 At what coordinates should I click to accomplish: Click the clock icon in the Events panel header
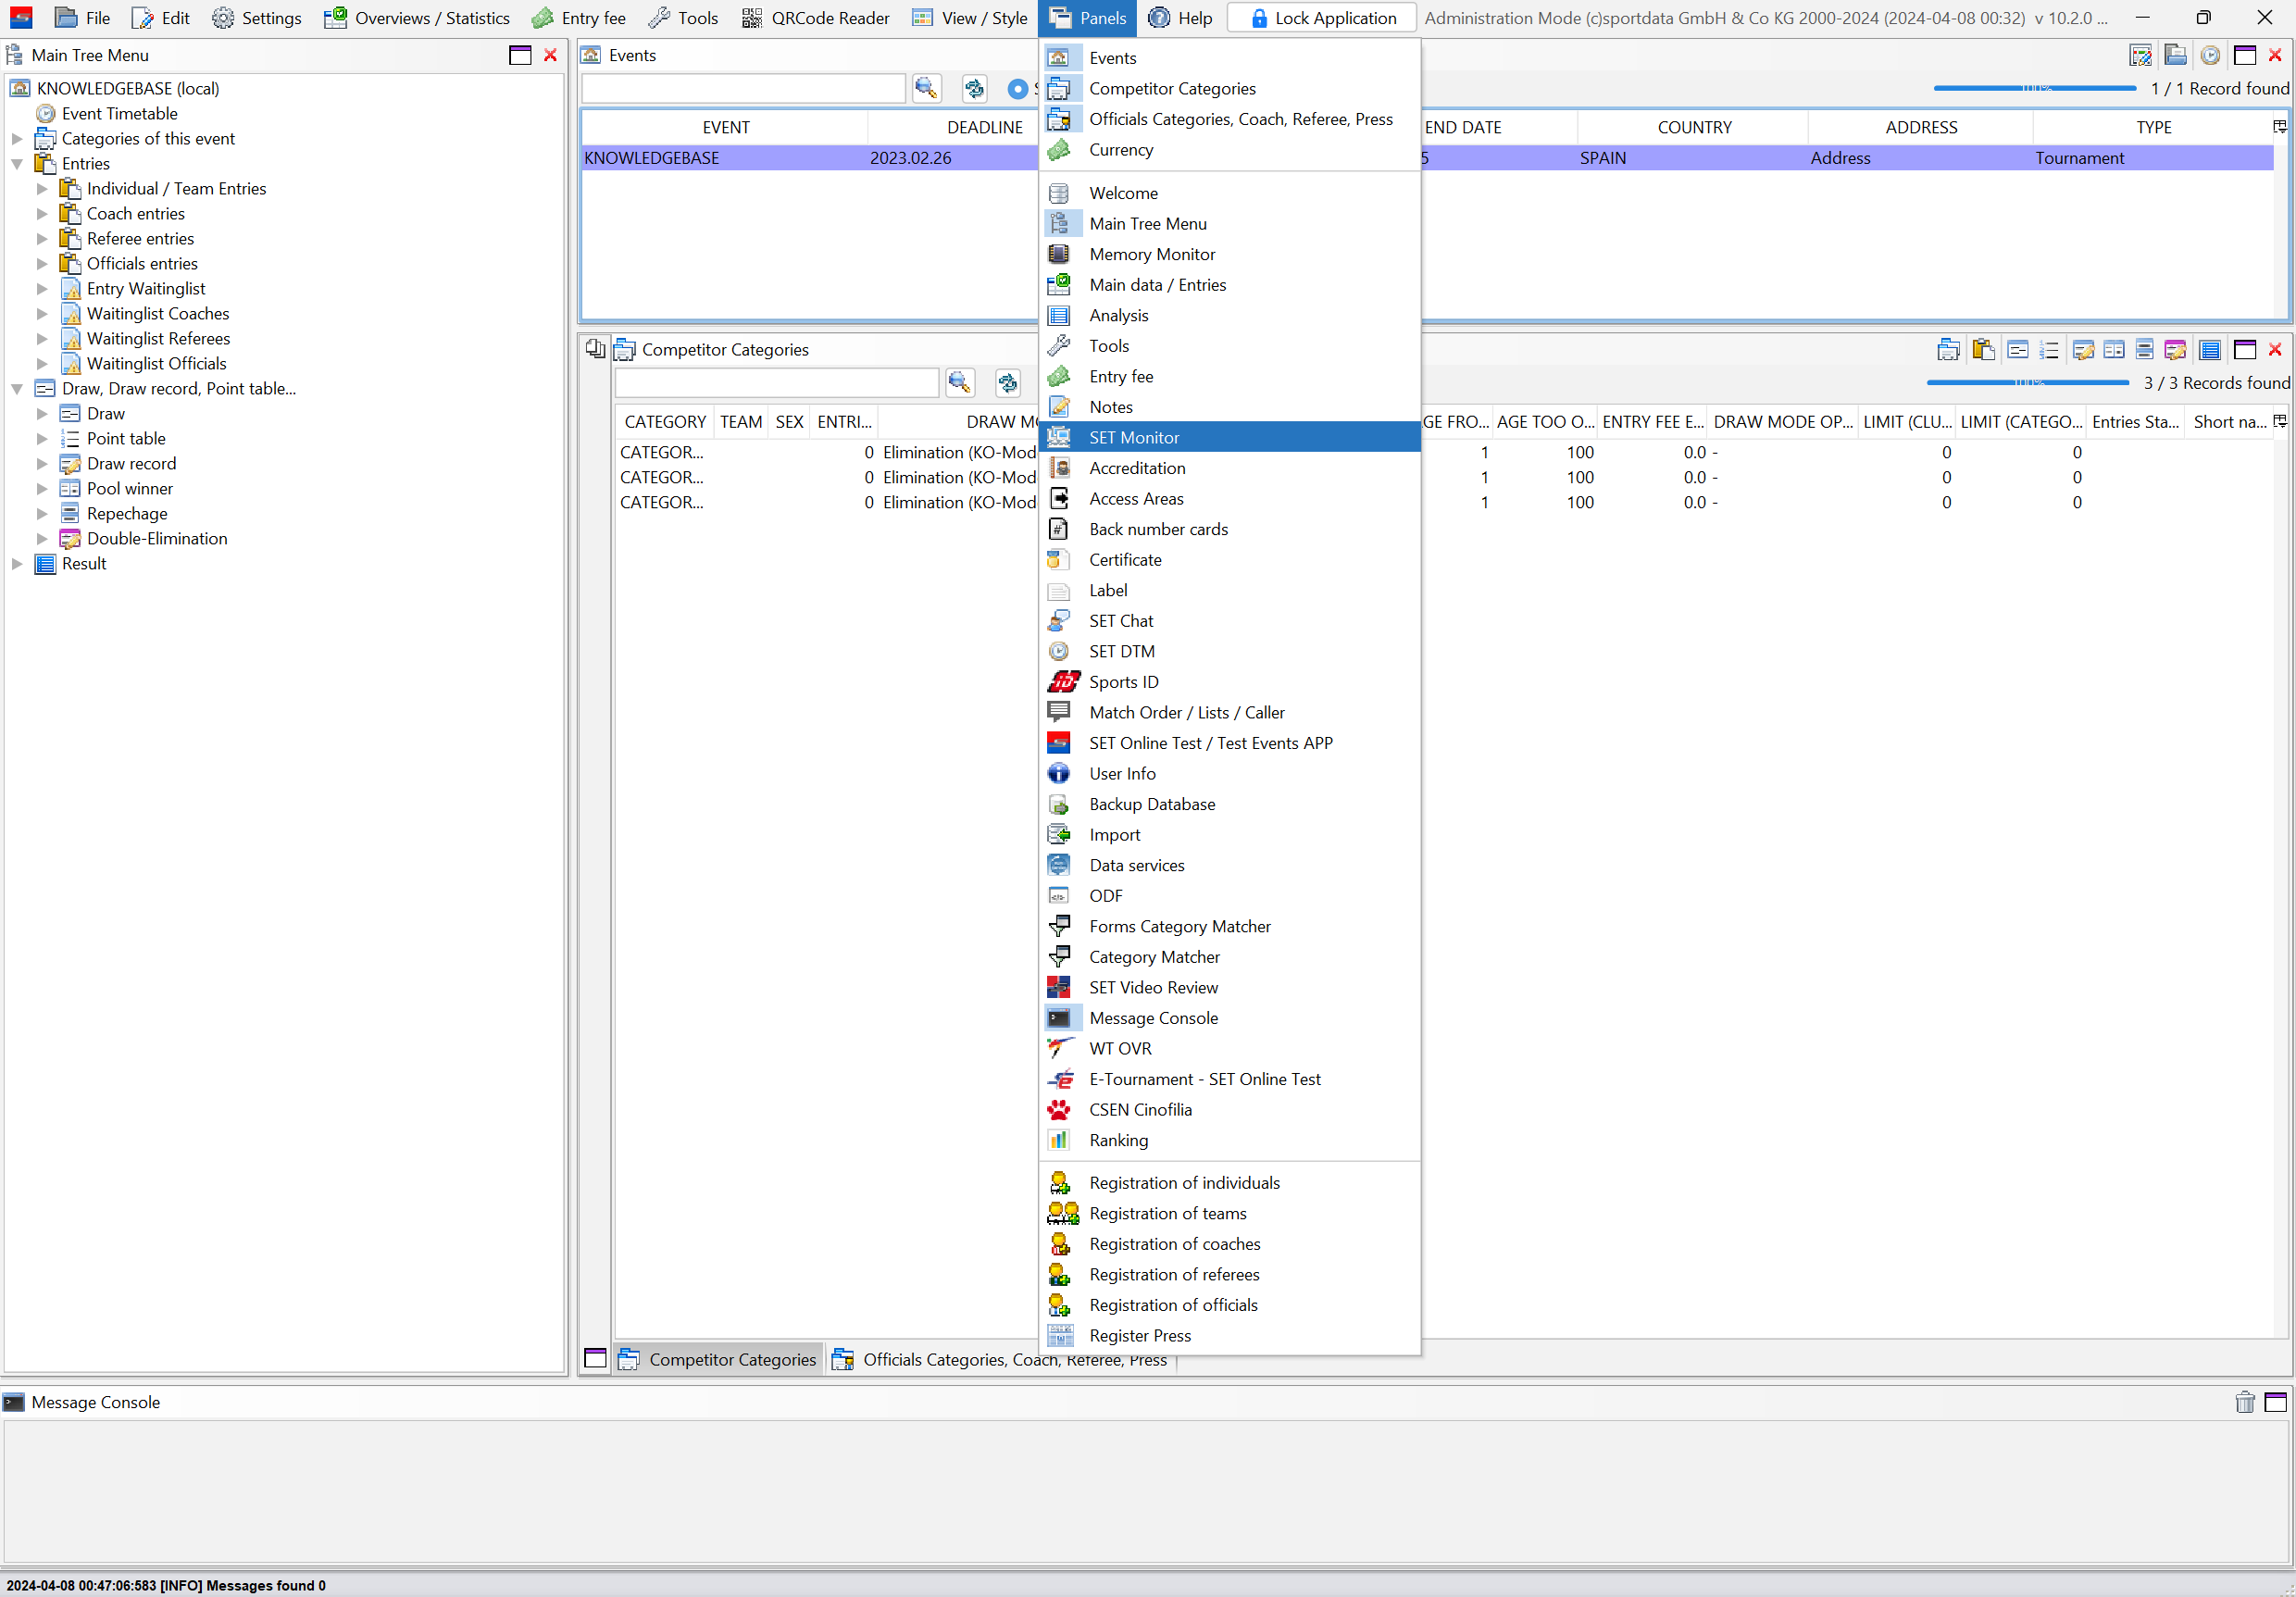2209,56
